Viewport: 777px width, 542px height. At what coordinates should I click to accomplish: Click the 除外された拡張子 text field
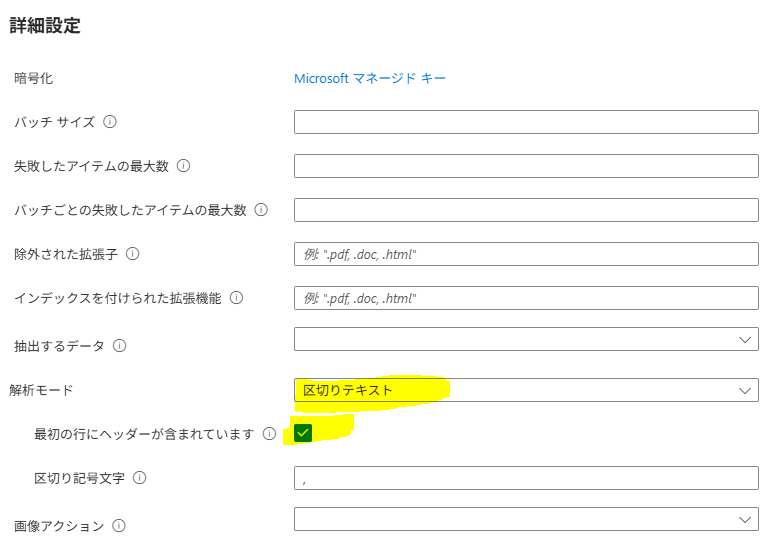(526, 254)
